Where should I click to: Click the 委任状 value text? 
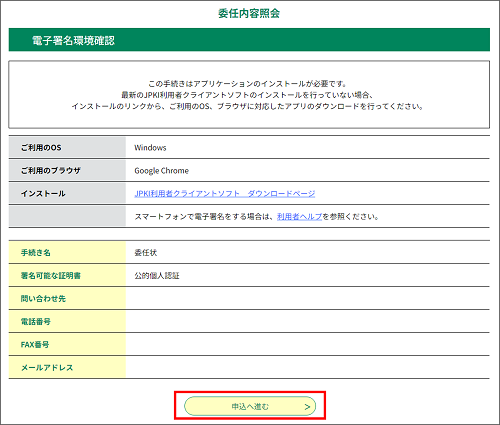point(146,252)
